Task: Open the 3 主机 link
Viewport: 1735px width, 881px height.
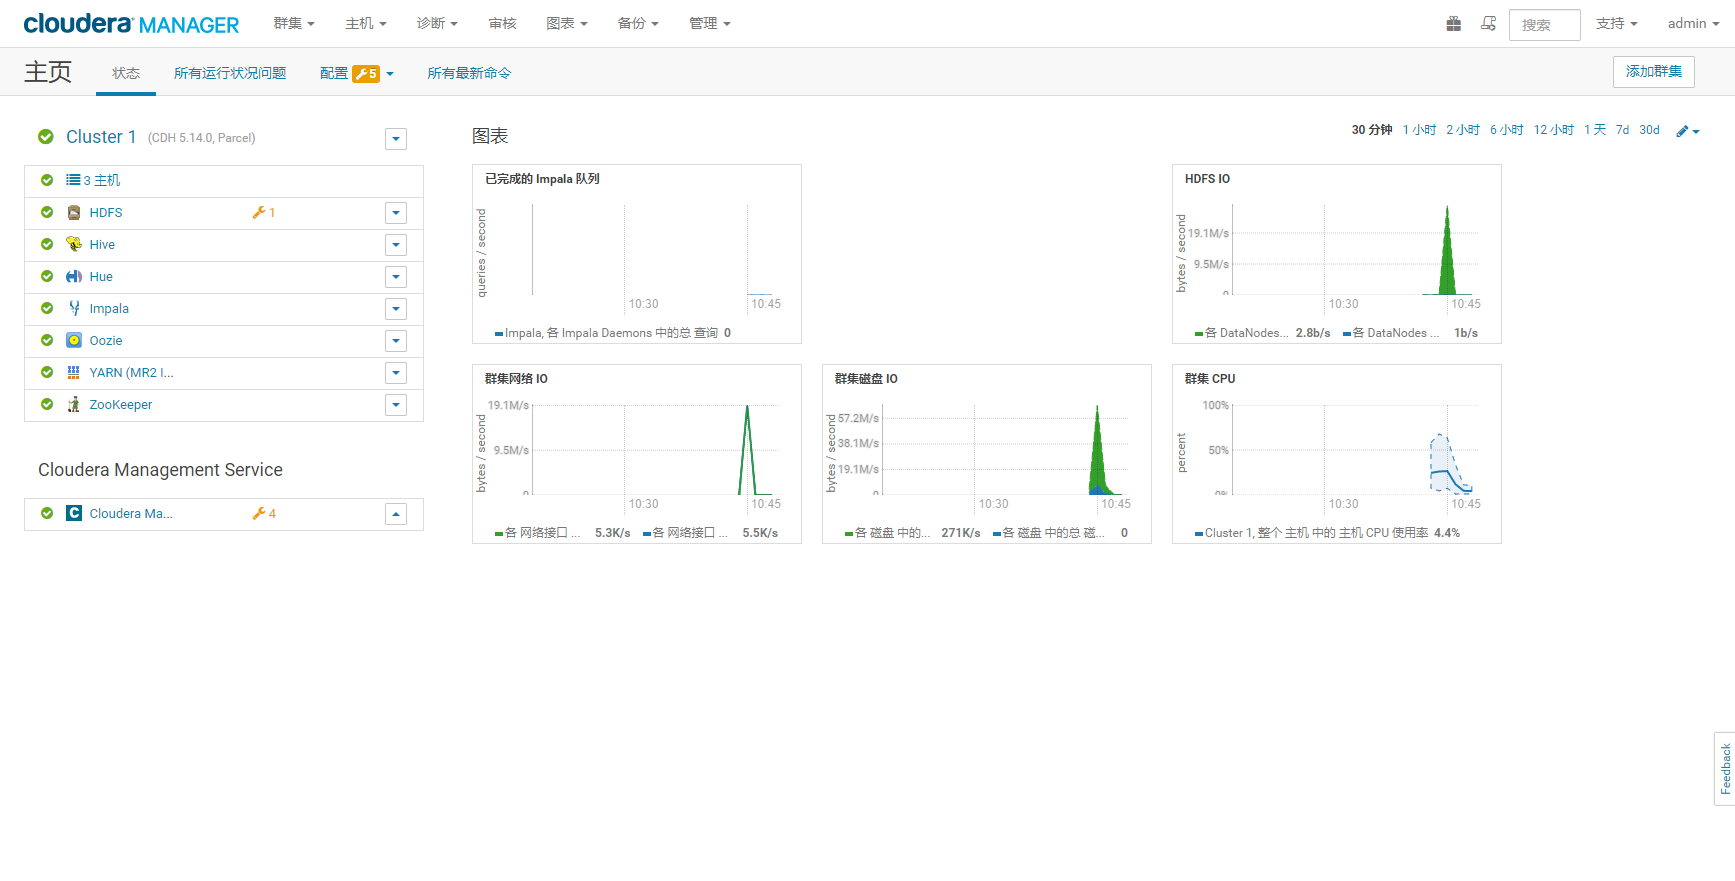Action: tap(102, 180)
